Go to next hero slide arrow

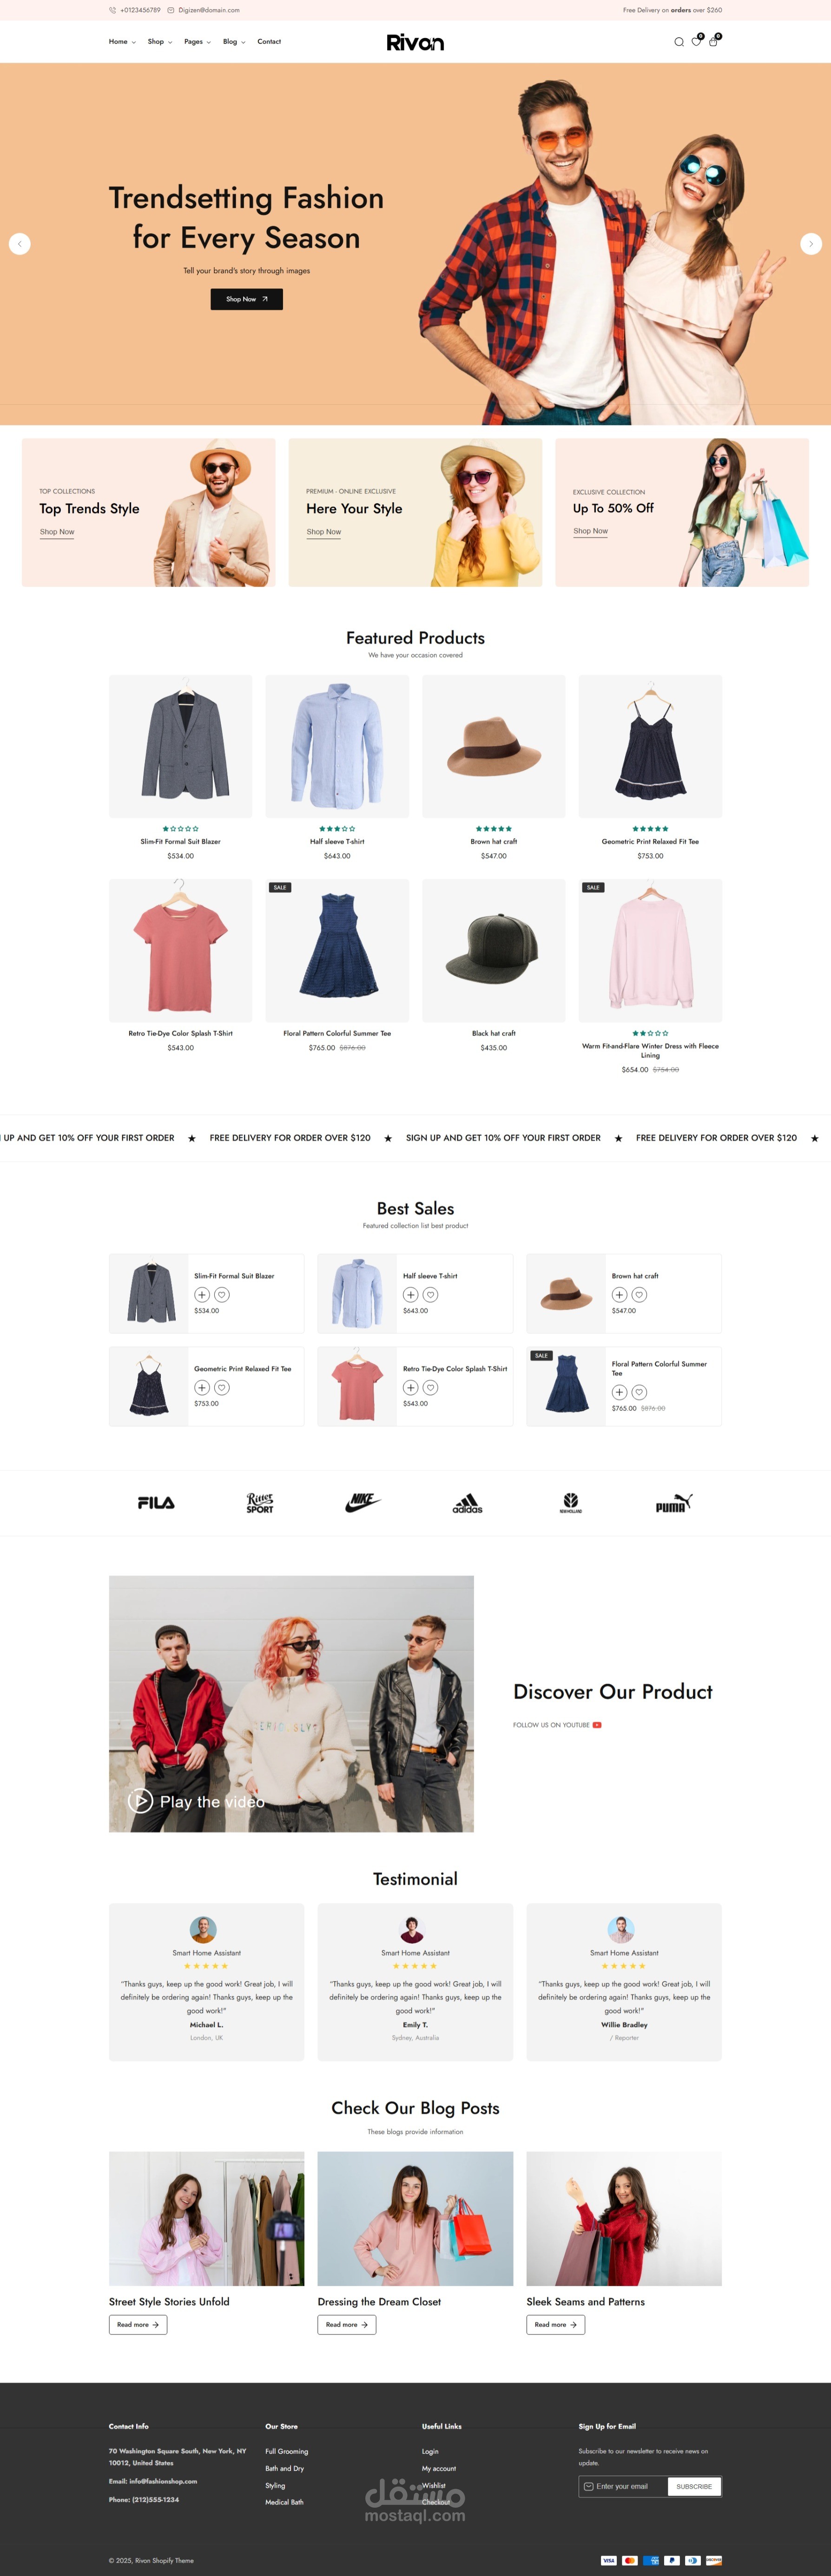click(811, 243)
